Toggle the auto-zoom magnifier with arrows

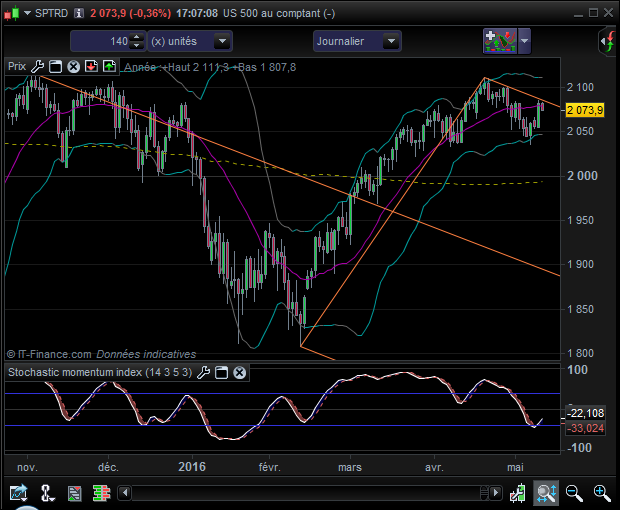click(x=546, y=493)
